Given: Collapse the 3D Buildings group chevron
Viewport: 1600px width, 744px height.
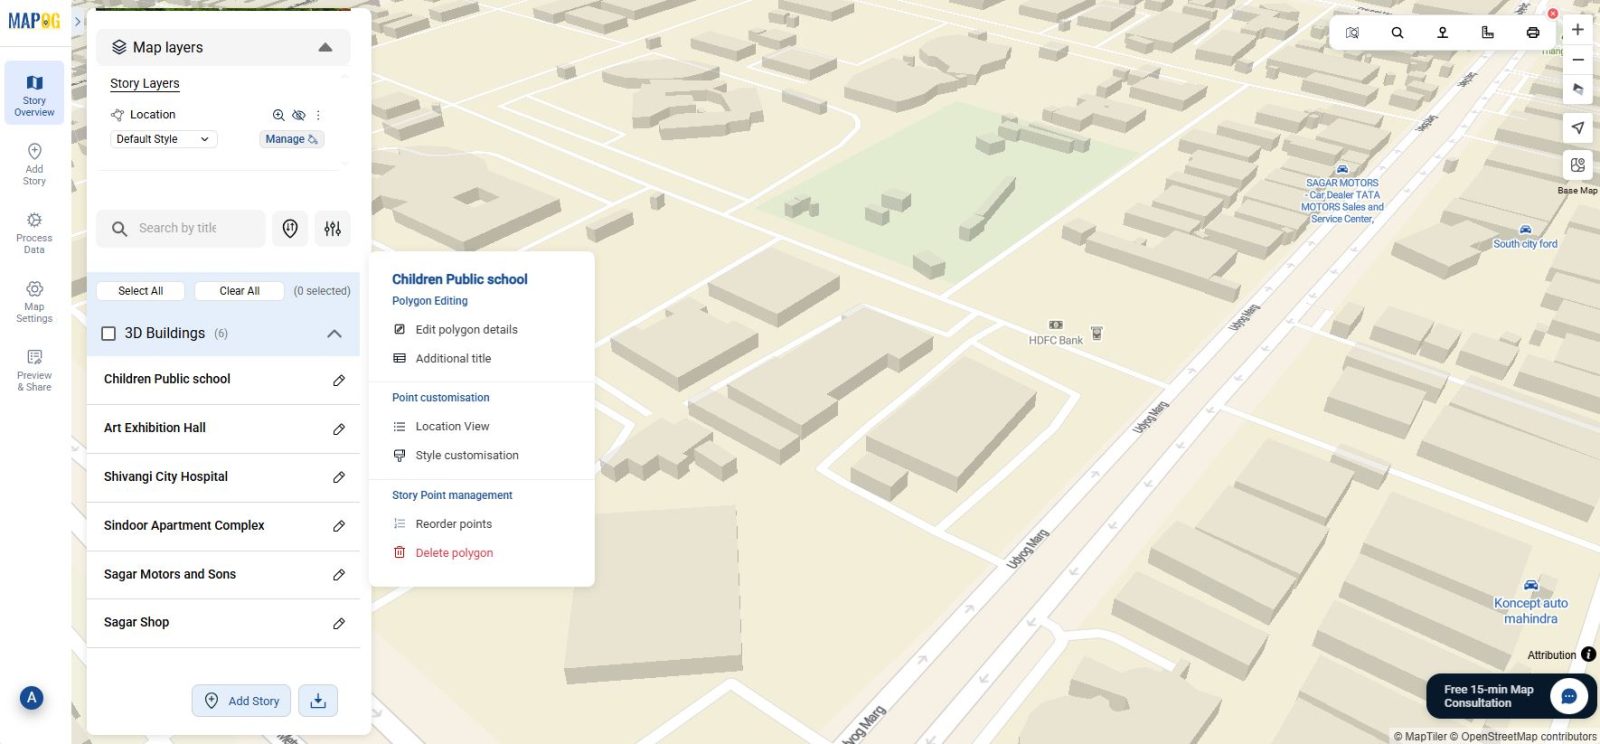Looking at the screenshot, I should [x=334, y=334].
